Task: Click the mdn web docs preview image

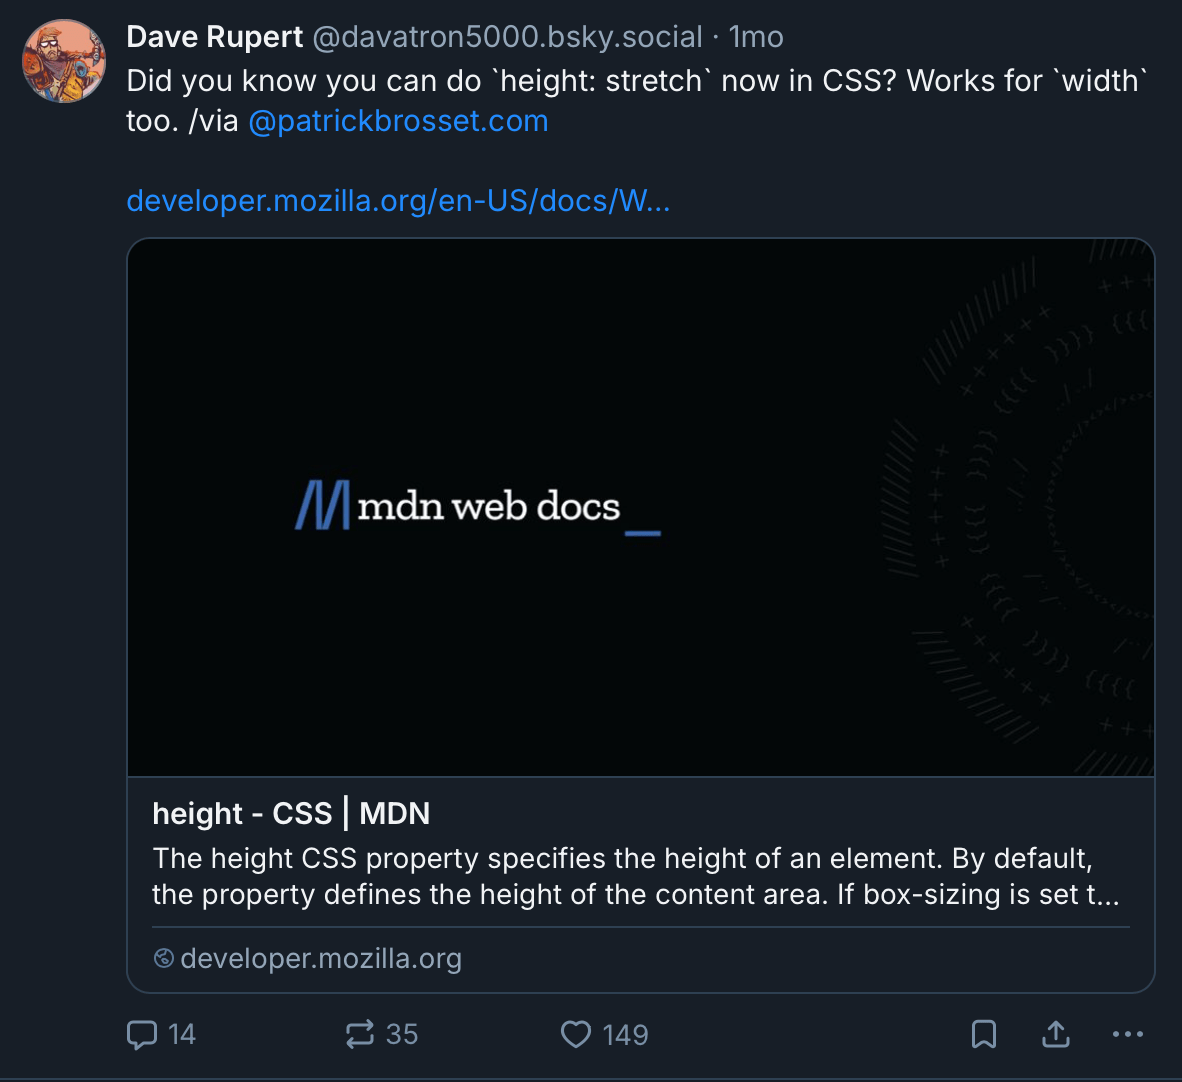Action: coord(640,507)
